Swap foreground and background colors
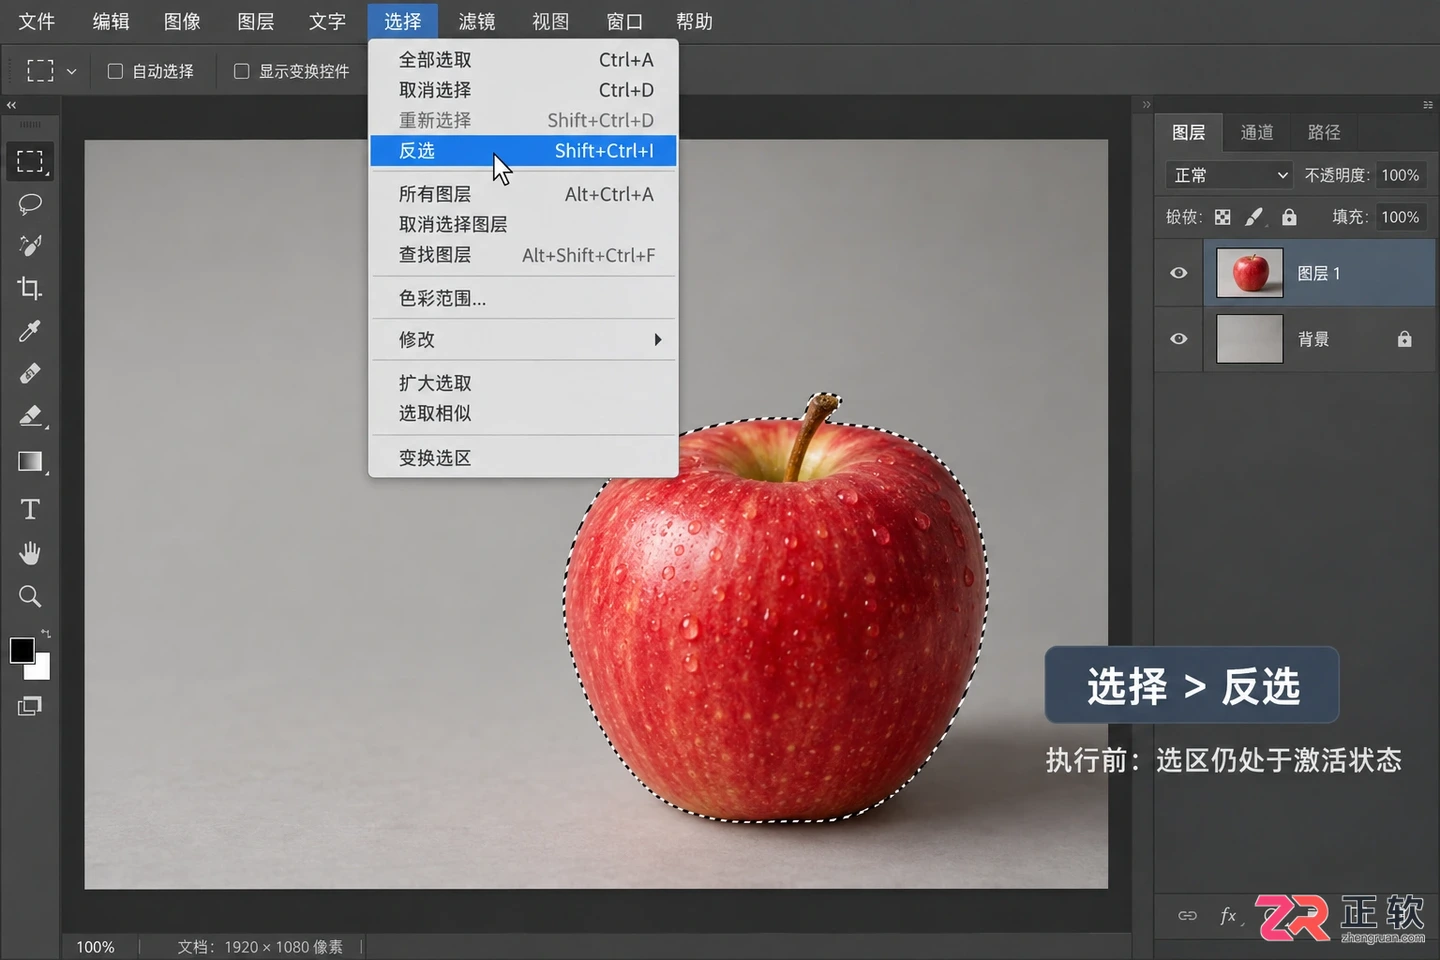1440x960 pixels. tap(46, 634)
